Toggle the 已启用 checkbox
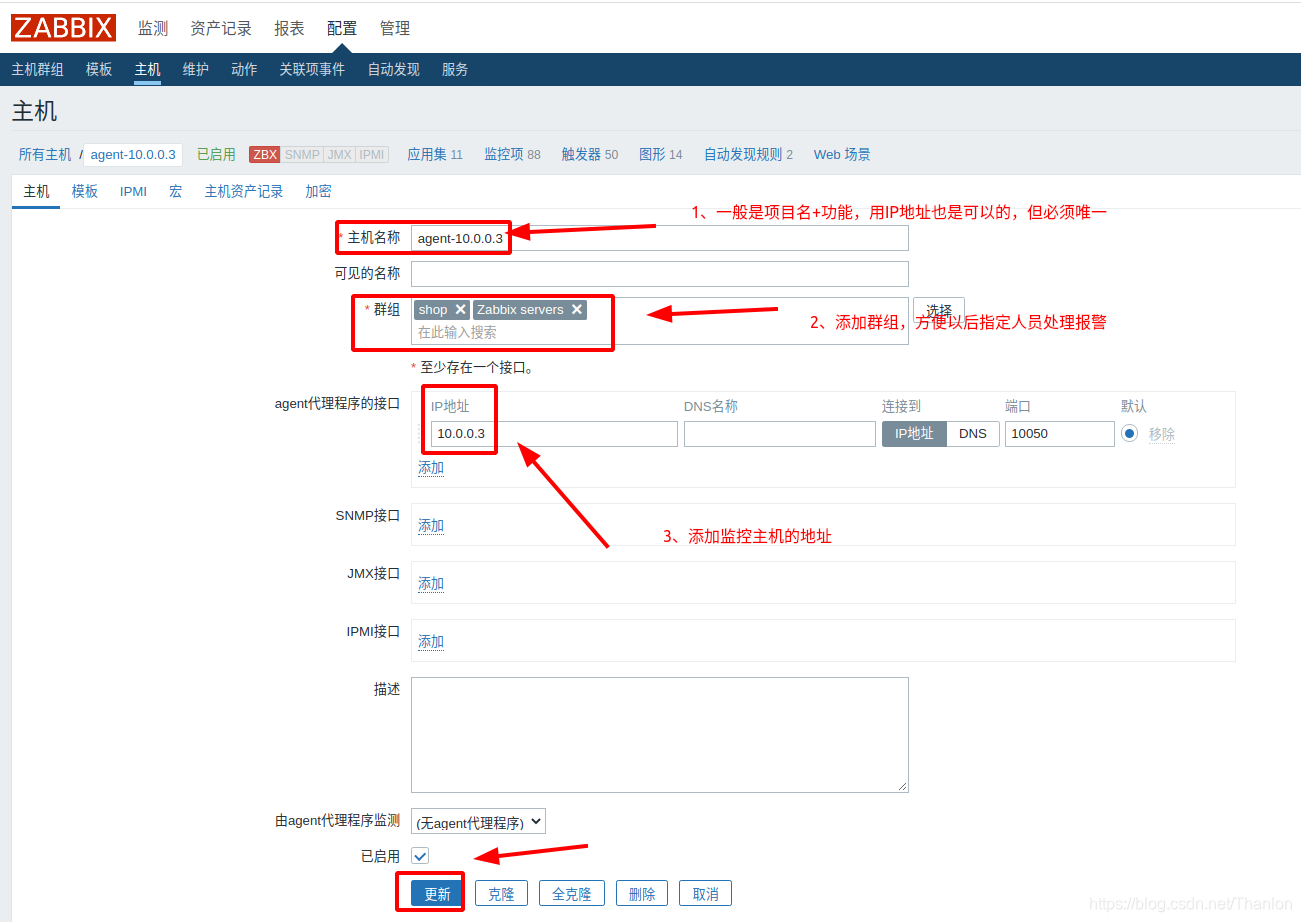Viewport: 1301px width, 922px height. (420, 856)
